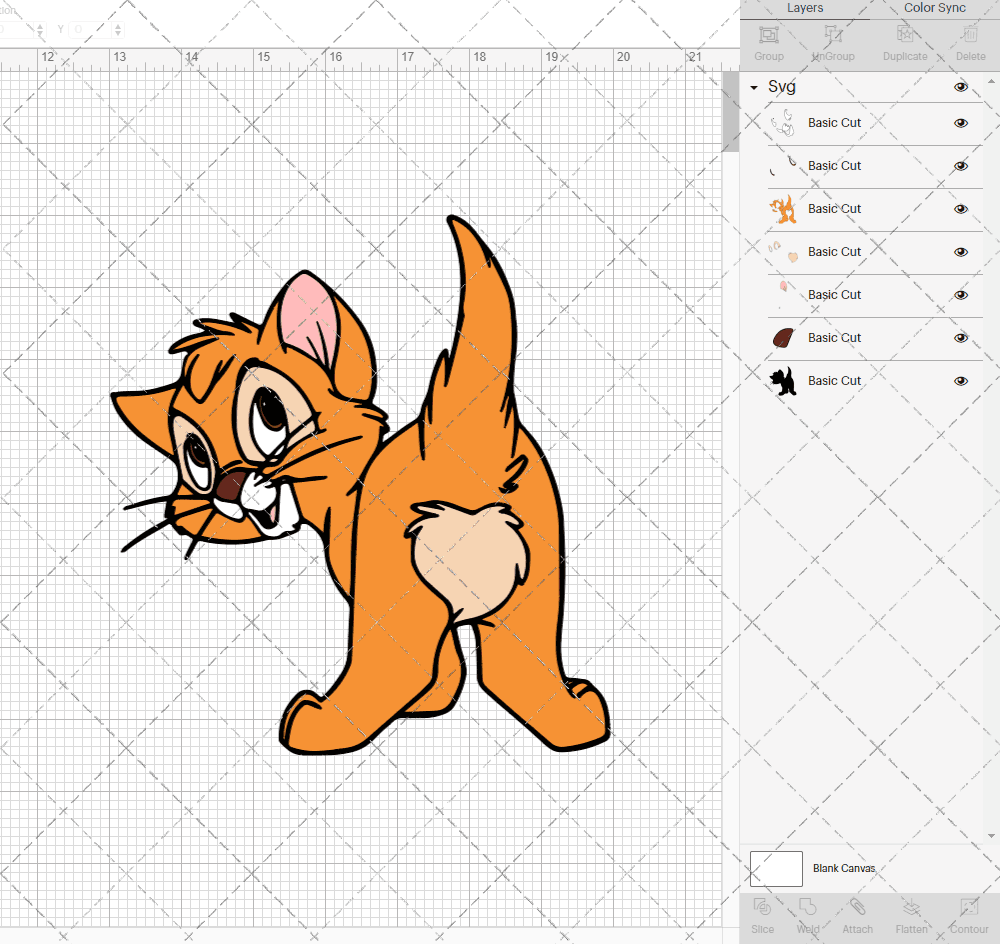Click the layers panel scroll-up arrow

coord(990,82)
